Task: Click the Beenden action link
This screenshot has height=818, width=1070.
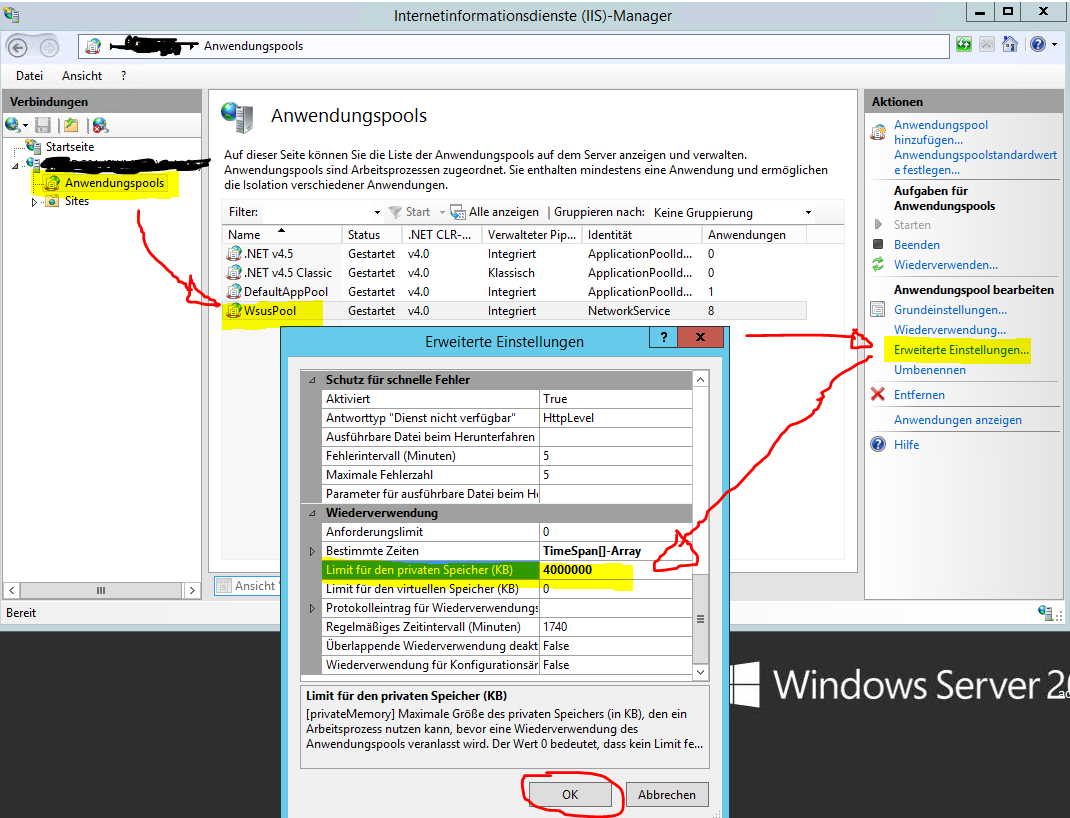Action: [x=916, y=244]
